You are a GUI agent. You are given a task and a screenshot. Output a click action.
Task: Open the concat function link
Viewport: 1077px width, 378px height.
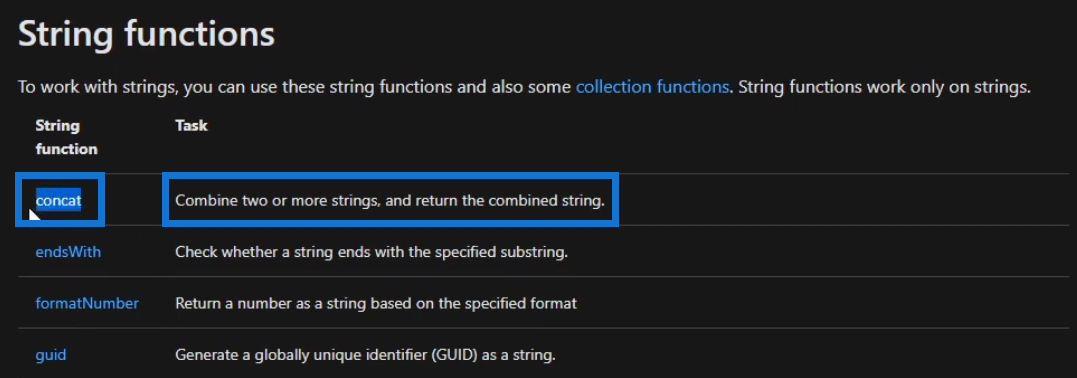click(58, 201)
